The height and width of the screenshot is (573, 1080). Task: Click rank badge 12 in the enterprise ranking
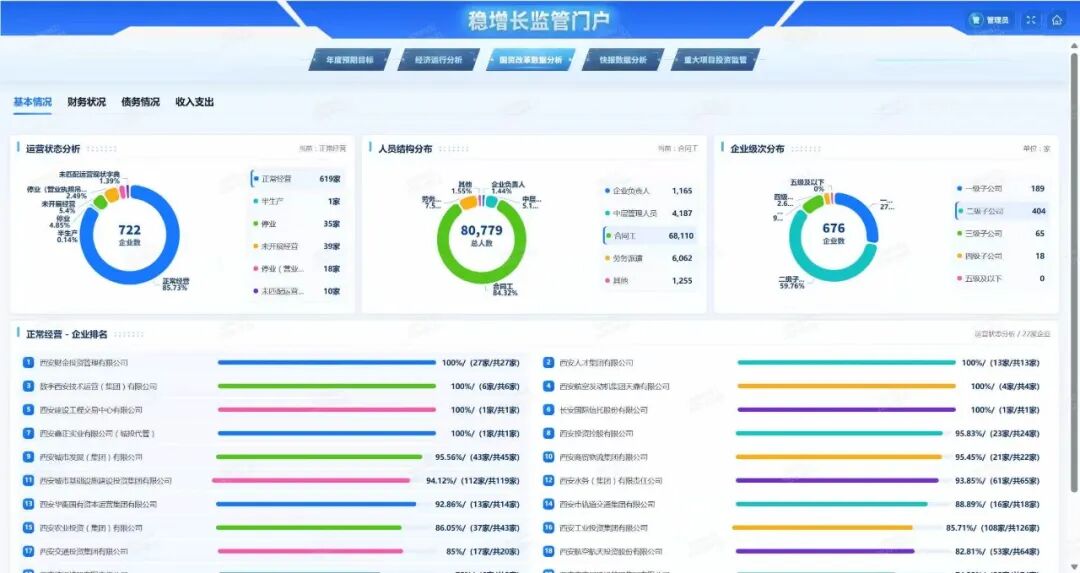coord(548,480)
